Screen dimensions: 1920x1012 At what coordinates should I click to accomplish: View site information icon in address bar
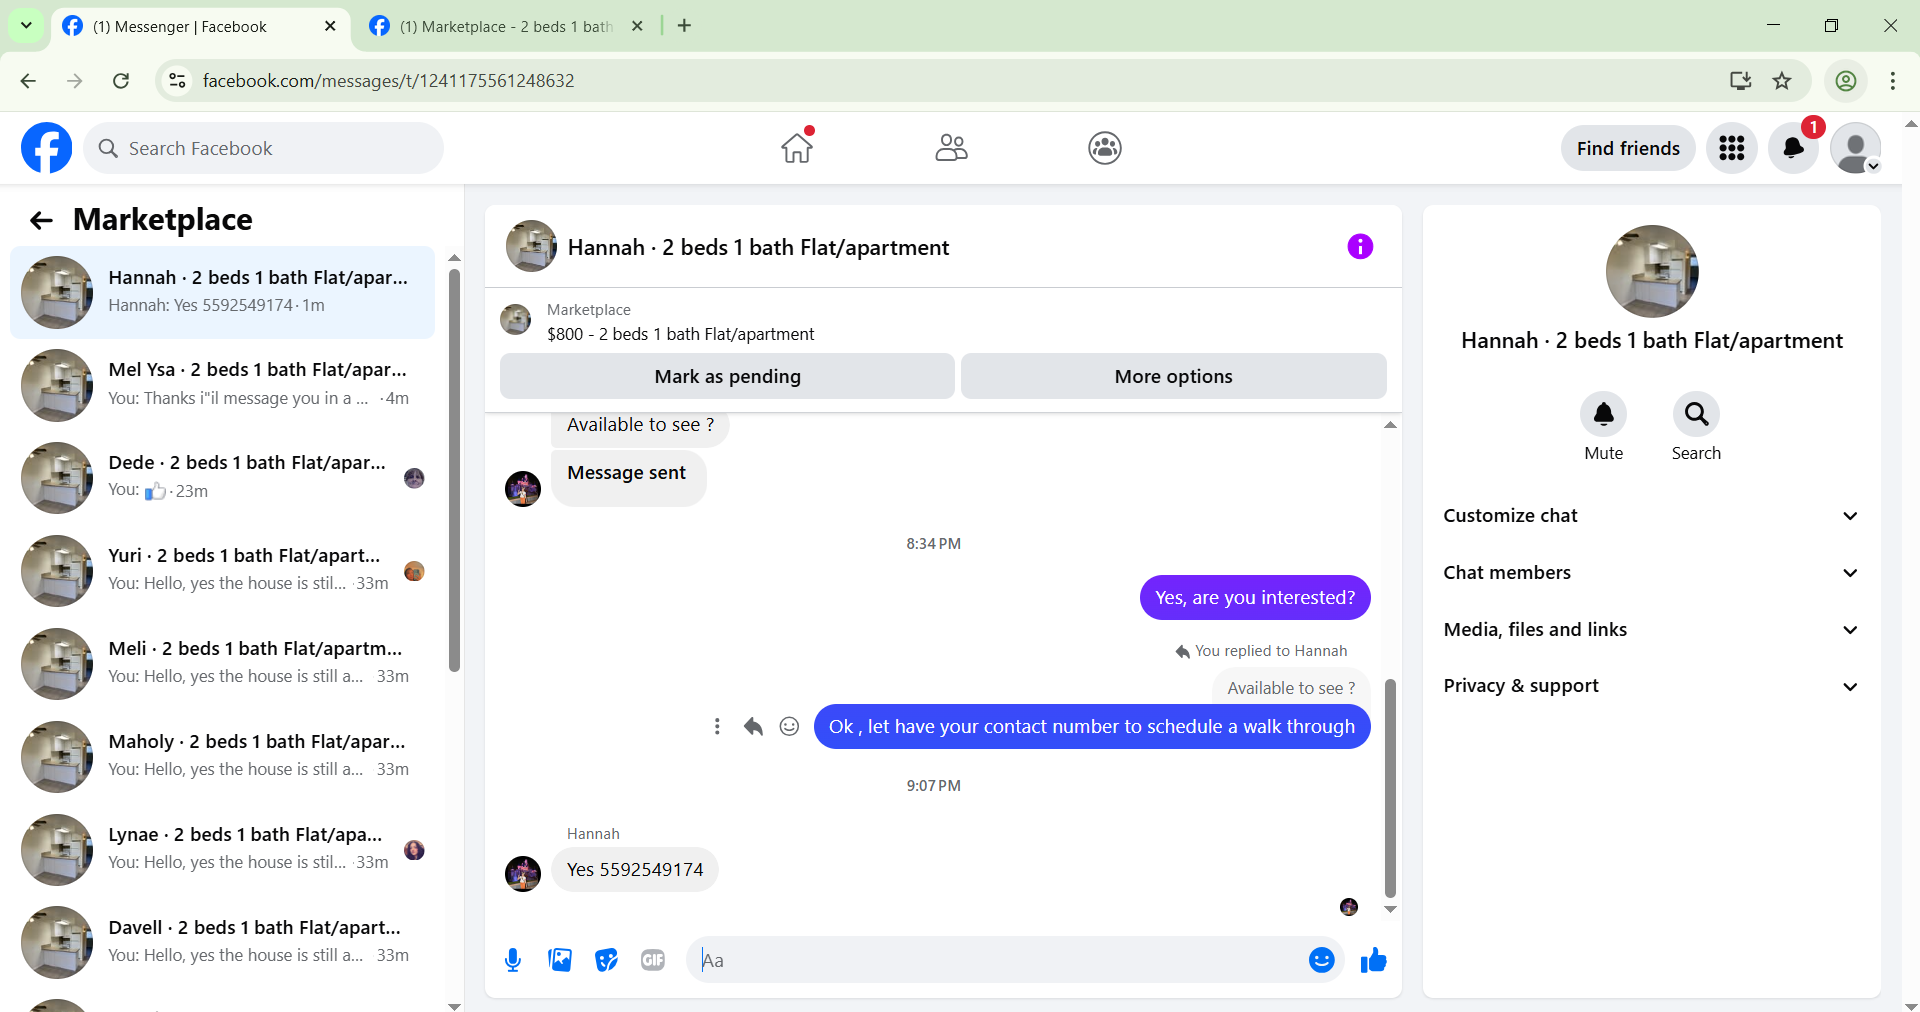click(177, 81)
